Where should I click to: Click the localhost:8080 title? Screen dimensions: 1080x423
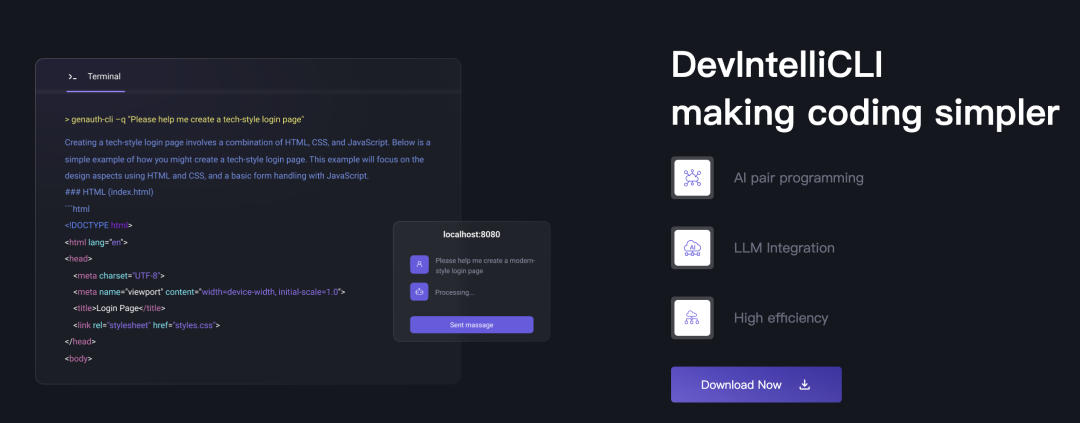(471, 234)
